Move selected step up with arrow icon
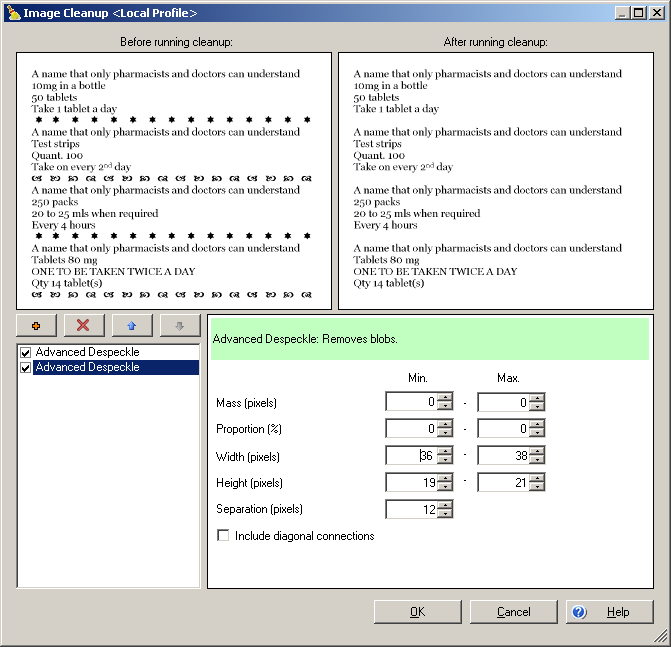Image resolution: width=671 pixels, height=647 pixels. (x=132, y=326)
